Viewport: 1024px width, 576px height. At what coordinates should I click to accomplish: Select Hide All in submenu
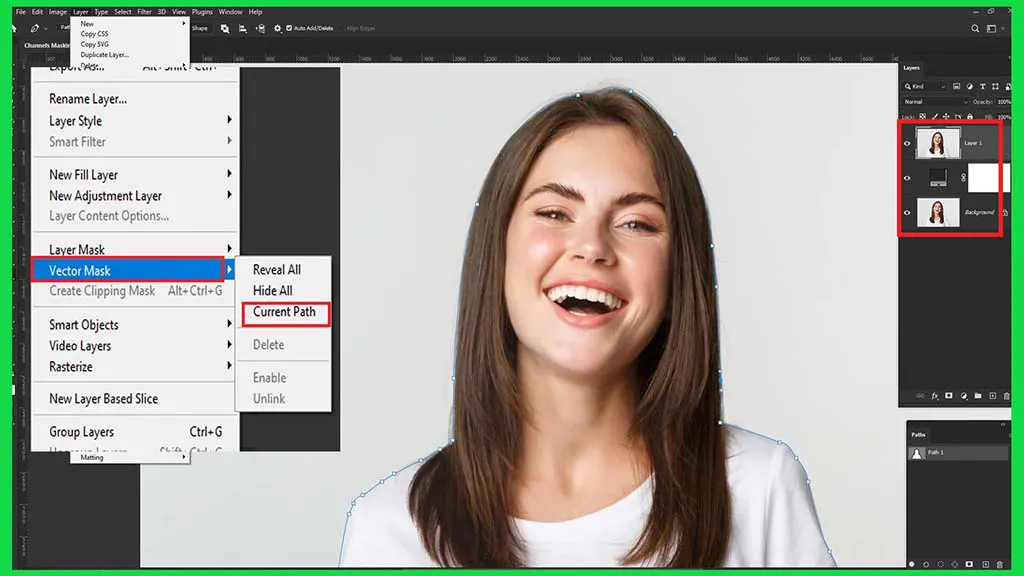[x=272, y=291]
